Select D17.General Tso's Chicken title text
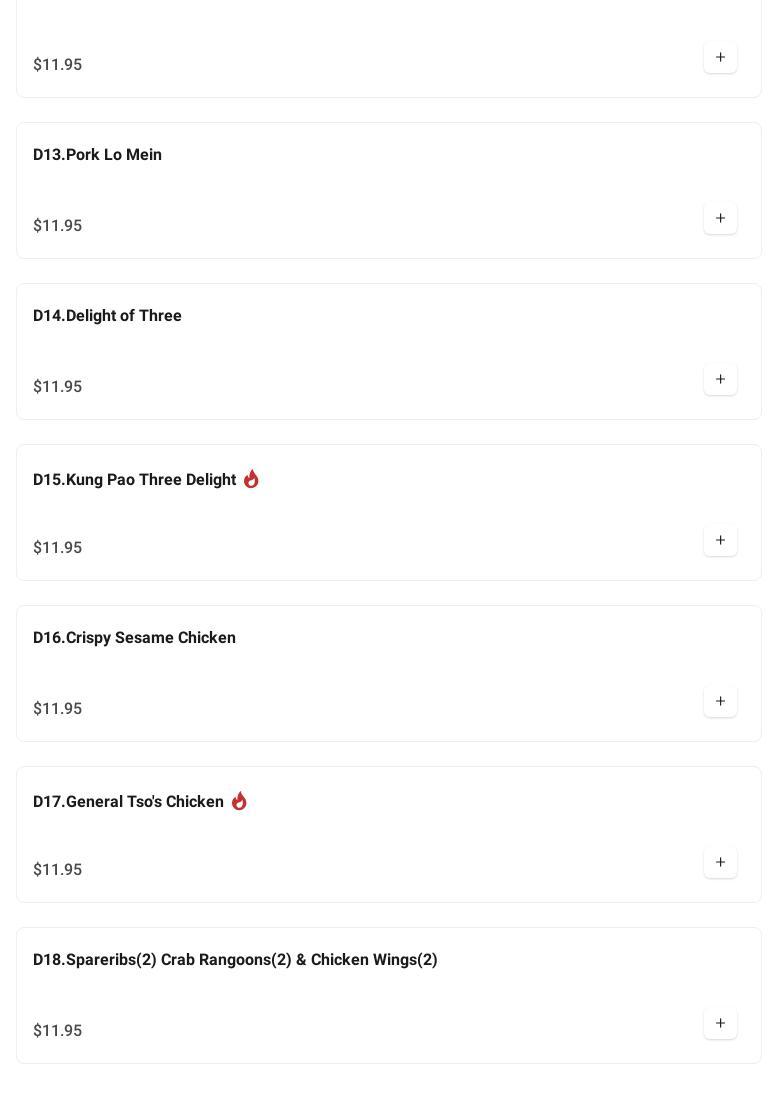778x1094 pixels. point(128,801)
